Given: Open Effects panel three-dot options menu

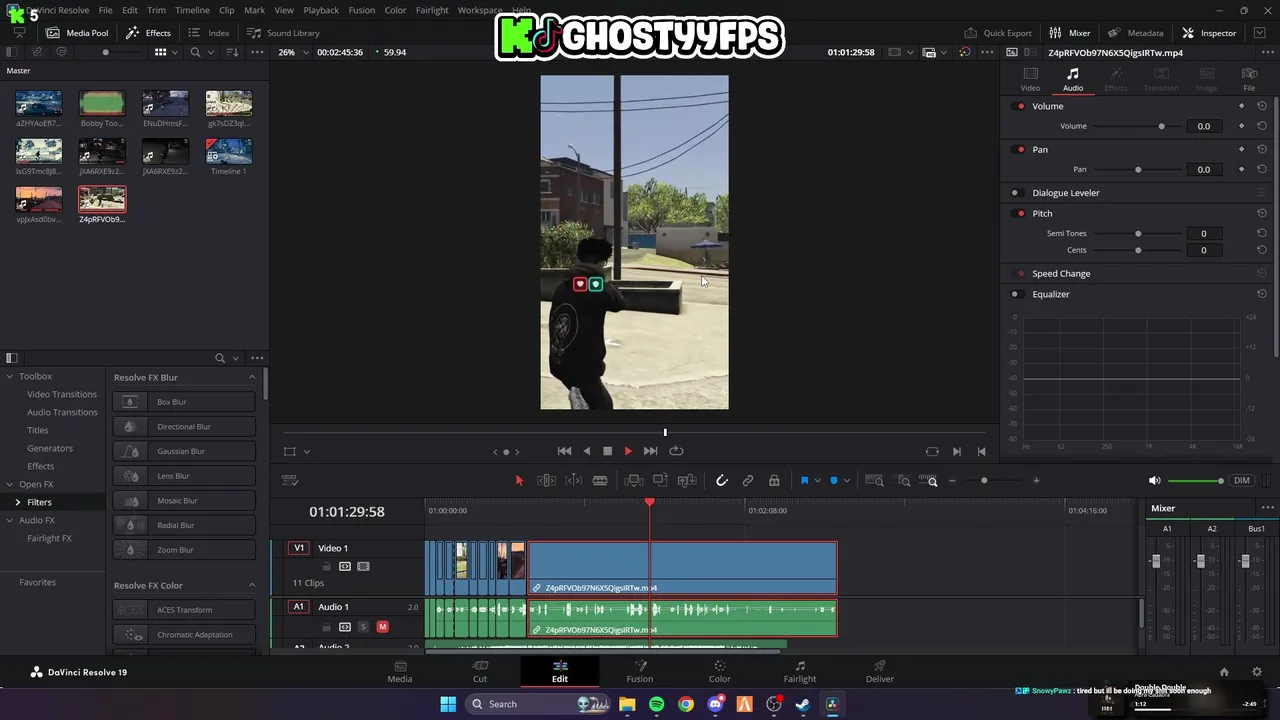Looking at the screenshot, I should 257,358.
